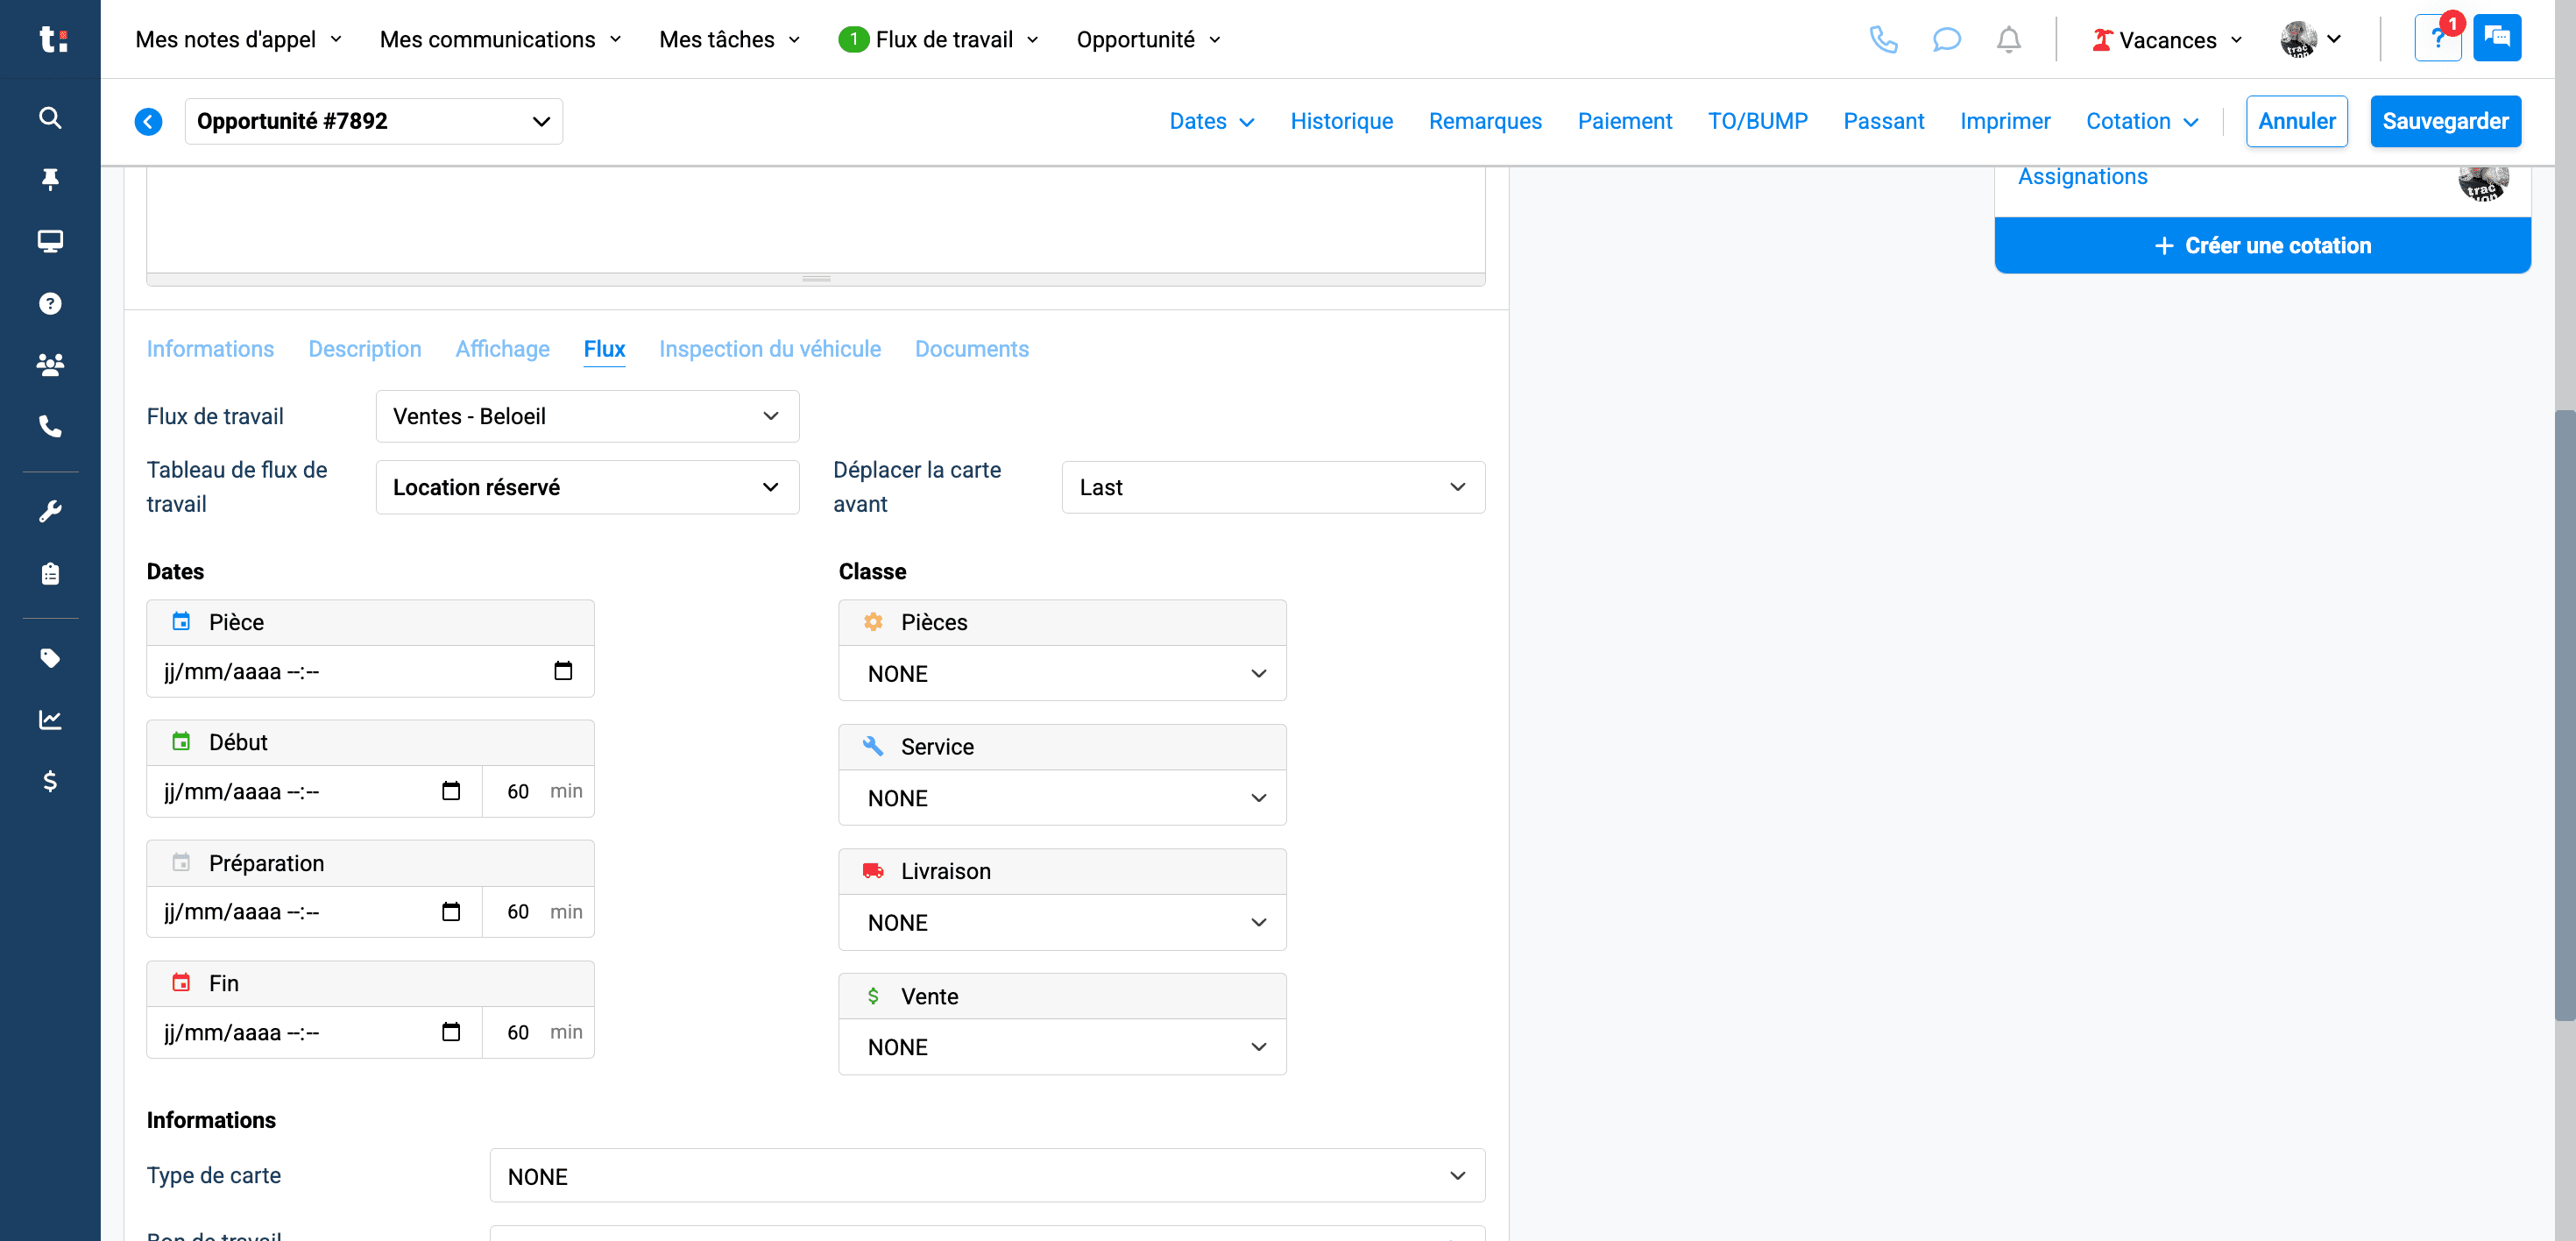Open Flux de travail menu
Viewport: 2576px width, 1241px height.
[x=939, y=39]
